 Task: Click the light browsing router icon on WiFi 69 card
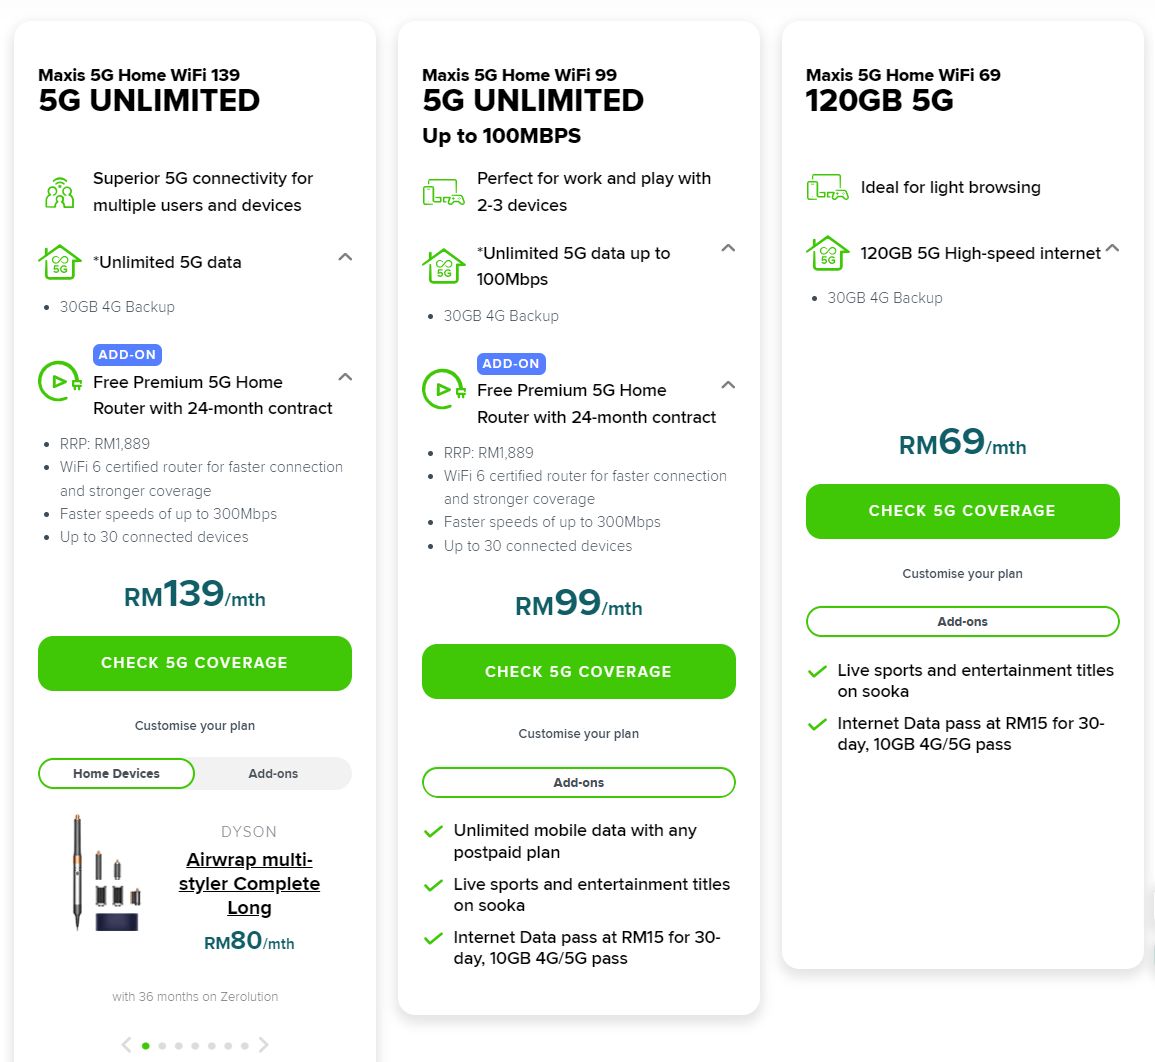point(827,186)
